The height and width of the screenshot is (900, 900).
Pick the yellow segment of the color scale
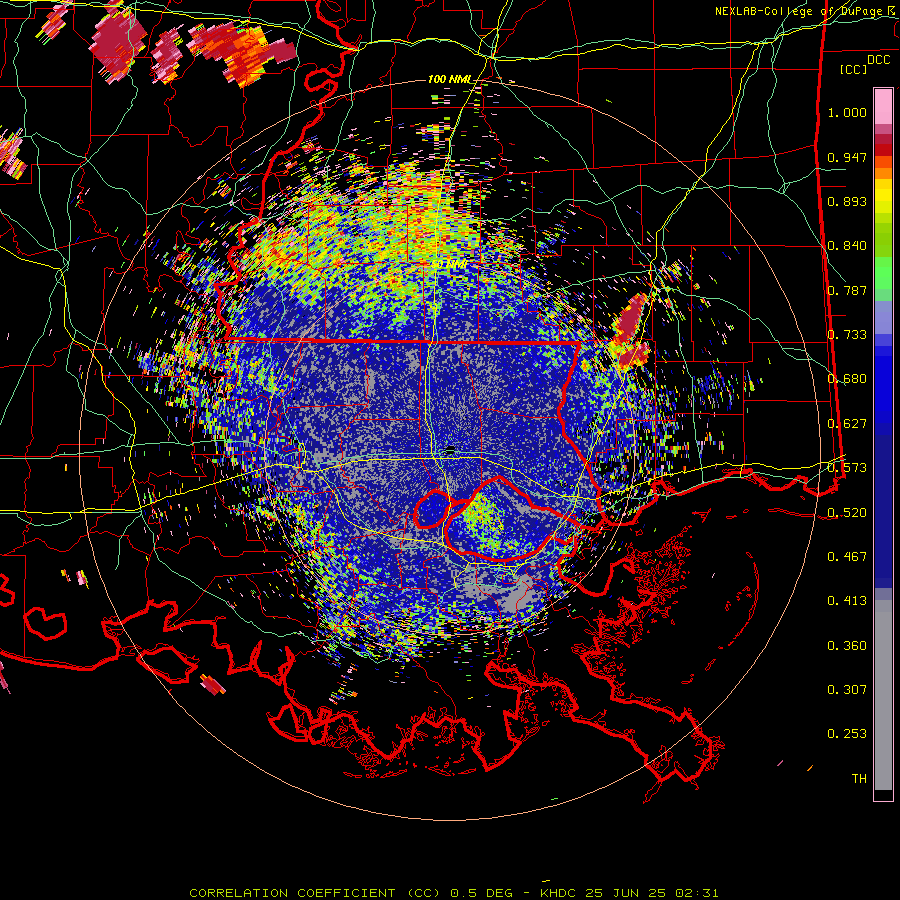[883, 197]
